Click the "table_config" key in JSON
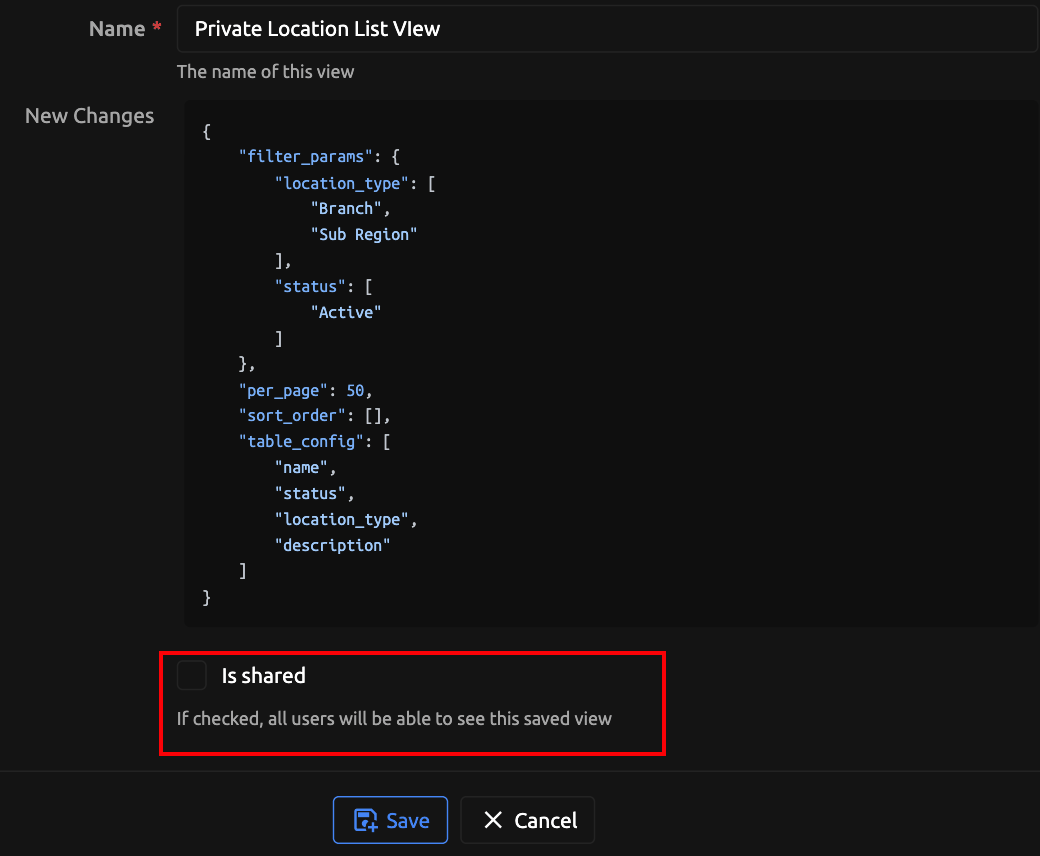Image resolution: width=1040 pixels, height=856 pixels. coord(300,442)
